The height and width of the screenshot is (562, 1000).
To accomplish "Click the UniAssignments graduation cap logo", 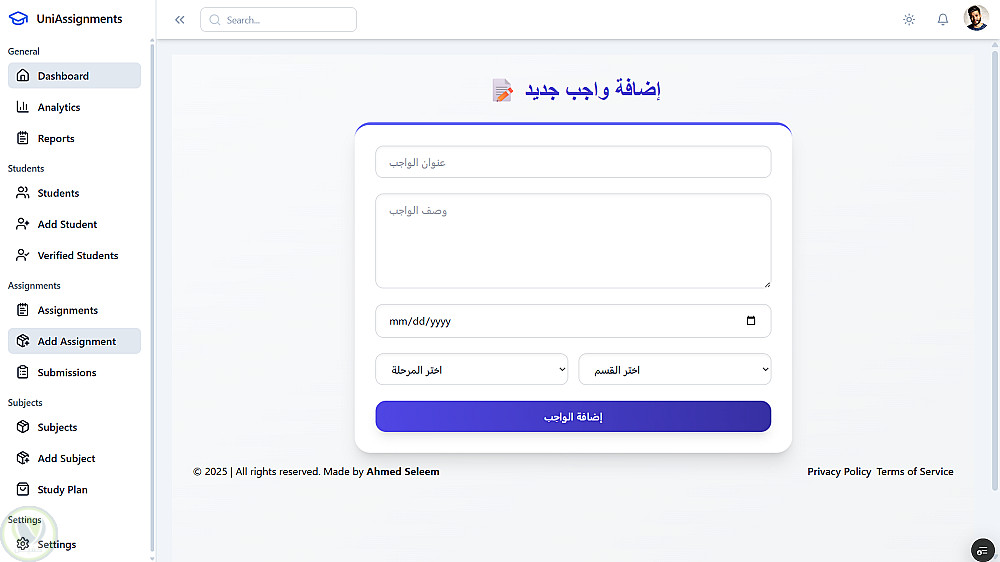I will pyautogui.click(x=18, y=19).
